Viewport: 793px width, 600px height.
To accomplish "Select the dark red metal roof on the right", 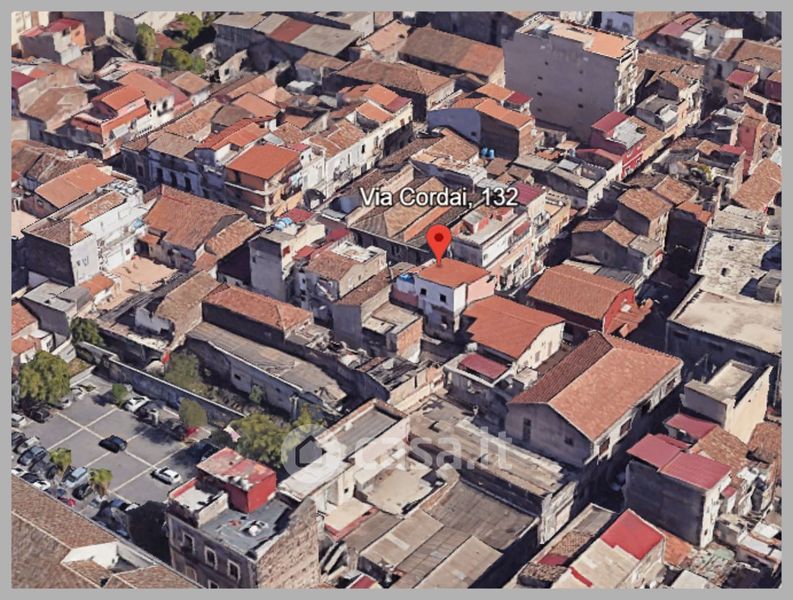I will click(680, 460).
